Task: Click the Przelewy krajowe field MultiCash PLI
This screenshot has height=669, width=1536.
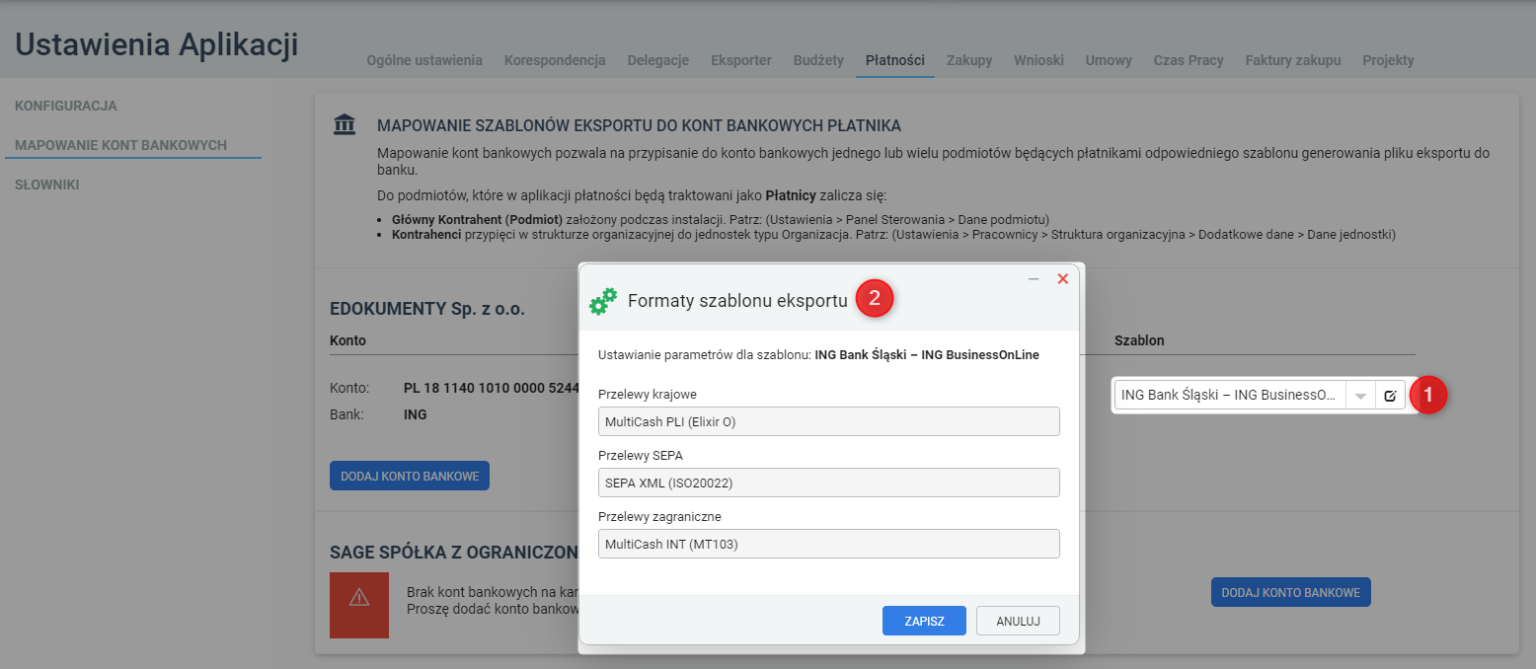Action: coord(828,421)
